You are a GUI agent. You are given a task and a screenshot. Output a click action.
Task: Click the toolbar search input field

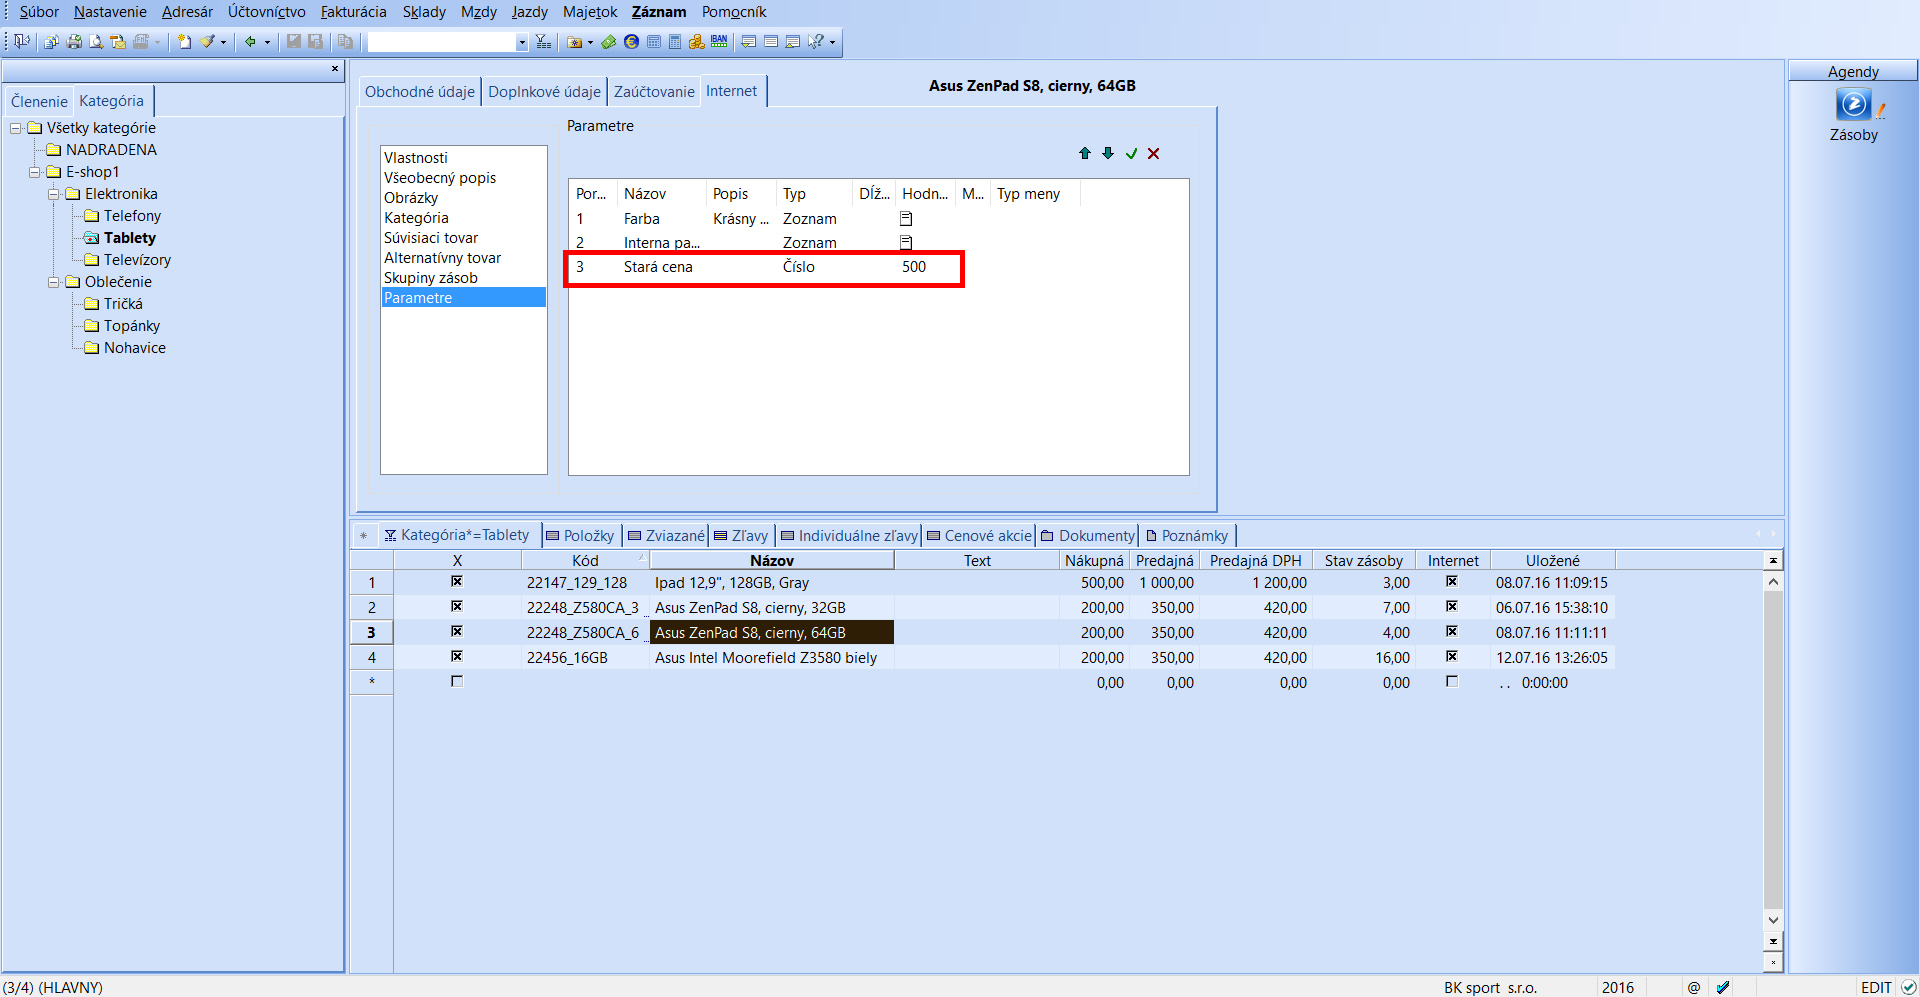(441, 42)
